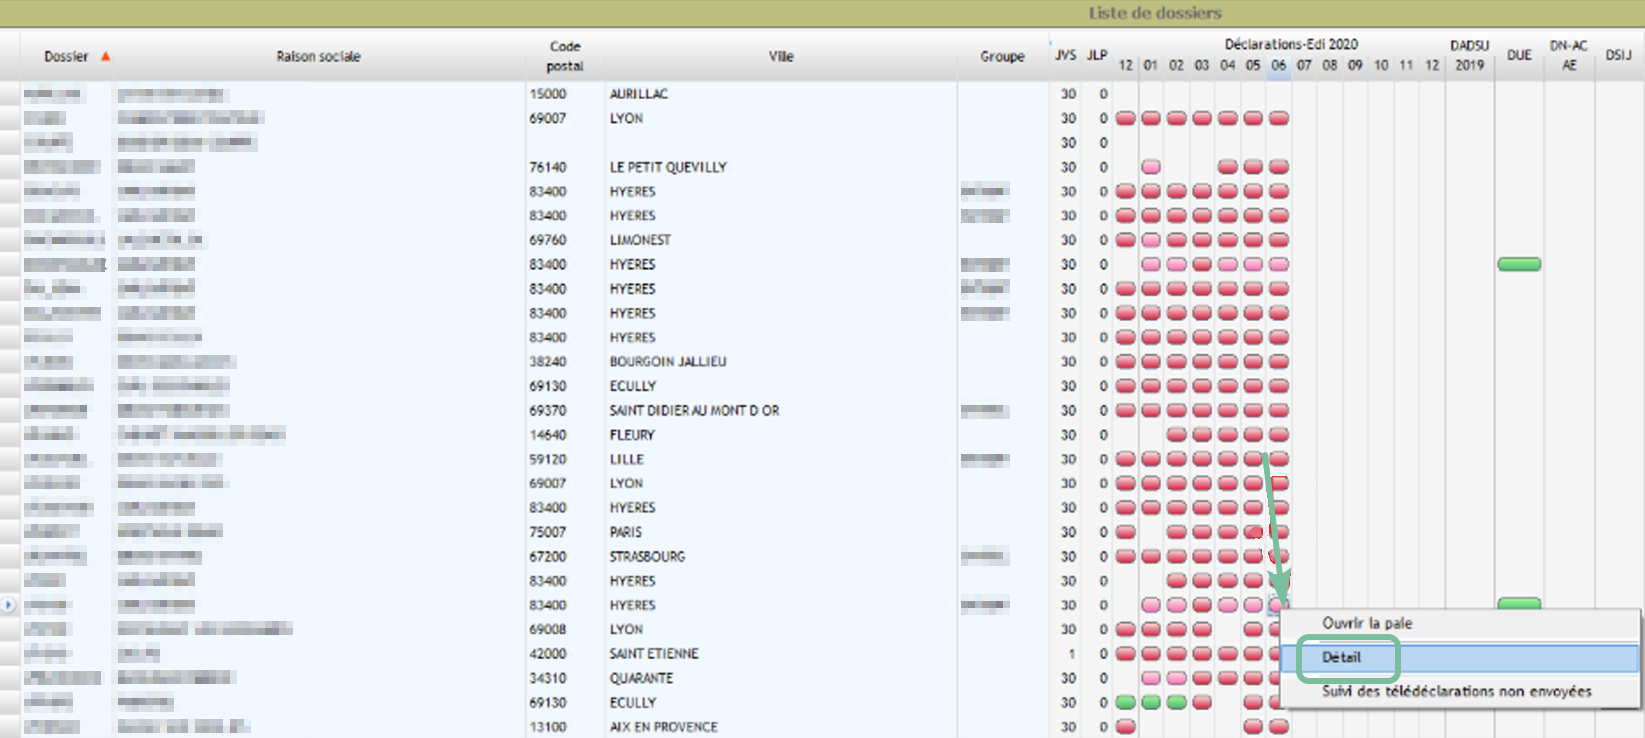Click the row selector beside the AURILLAC row
This screenshot has width=1645, height=738.
point(10,94)
